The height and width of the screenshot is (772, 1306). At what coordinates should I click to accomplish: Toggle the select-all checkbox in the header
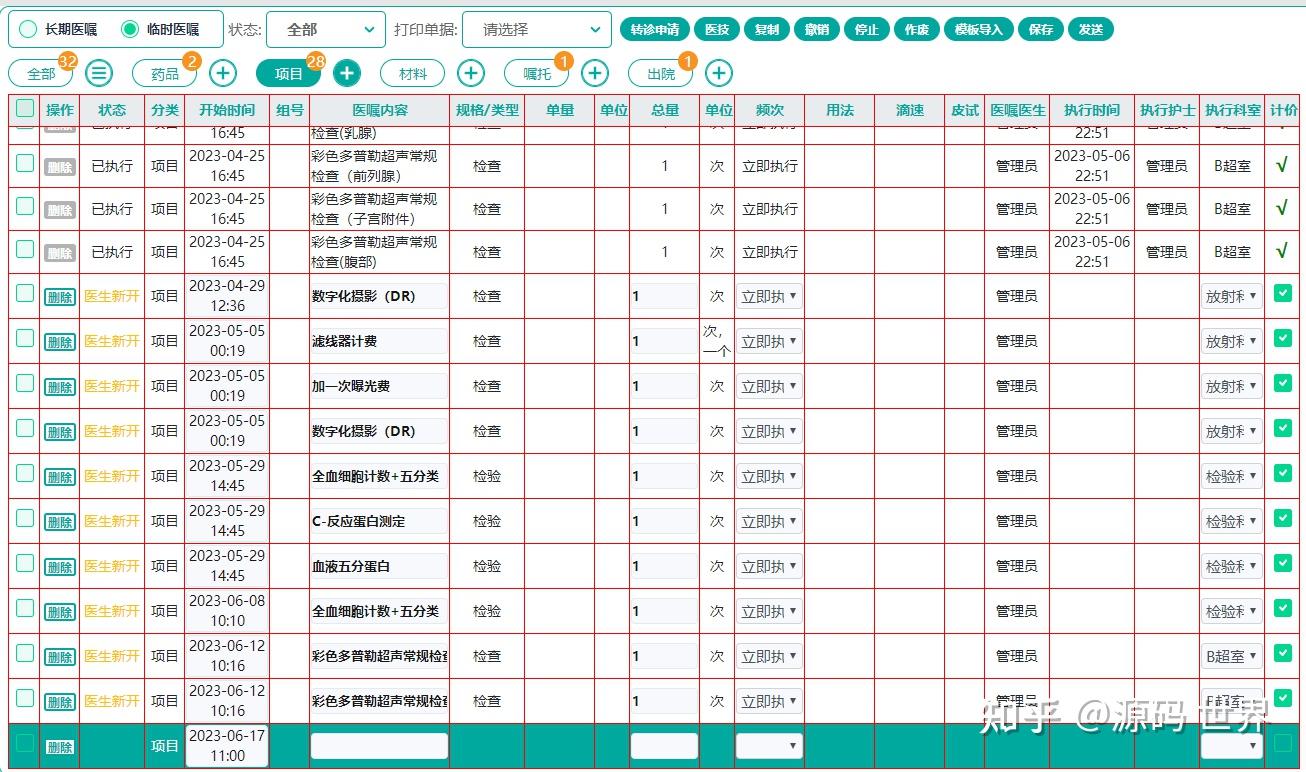24,110
